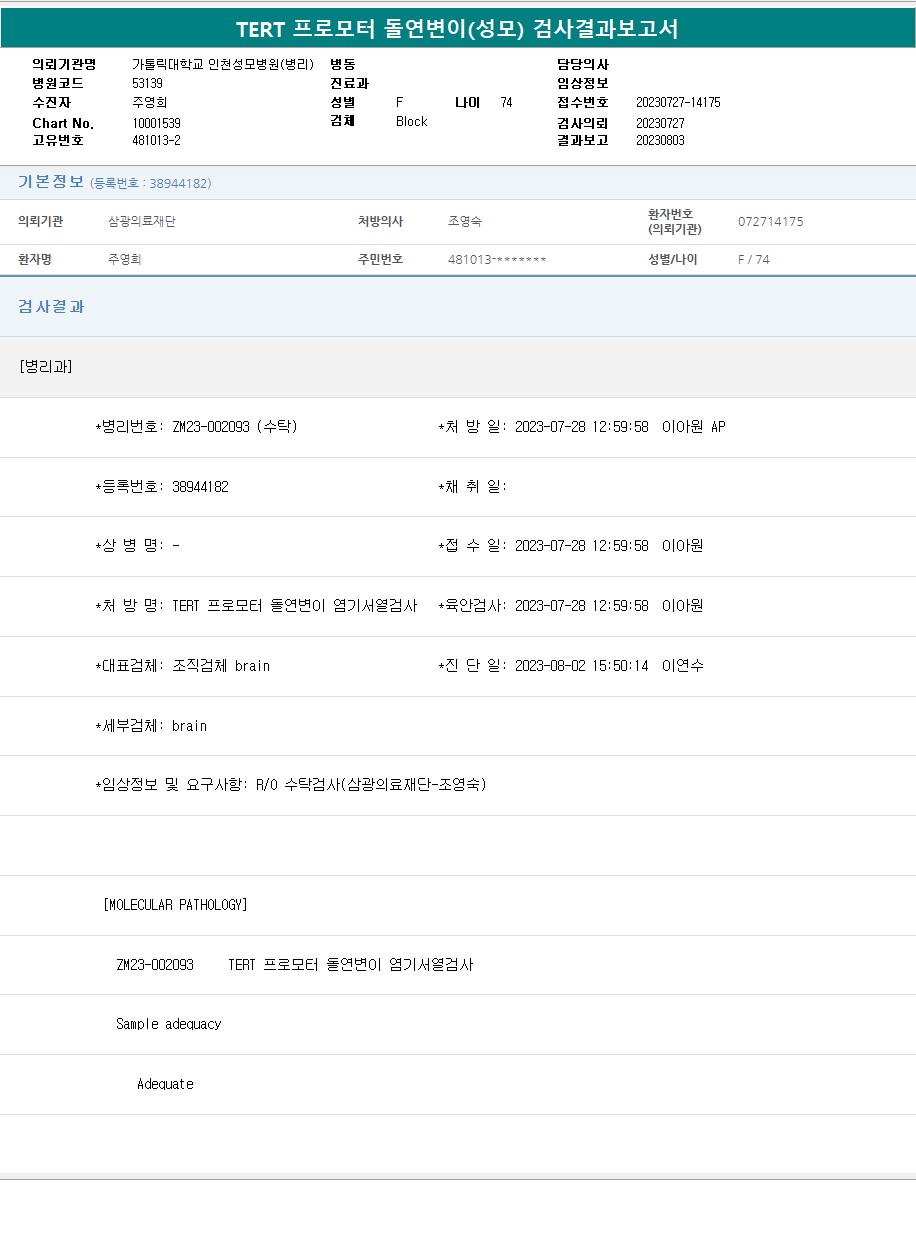Select the Adequate result value
Image resolution: width=916 pixels, height=1243 pixels.
[x=165, y=1084]
